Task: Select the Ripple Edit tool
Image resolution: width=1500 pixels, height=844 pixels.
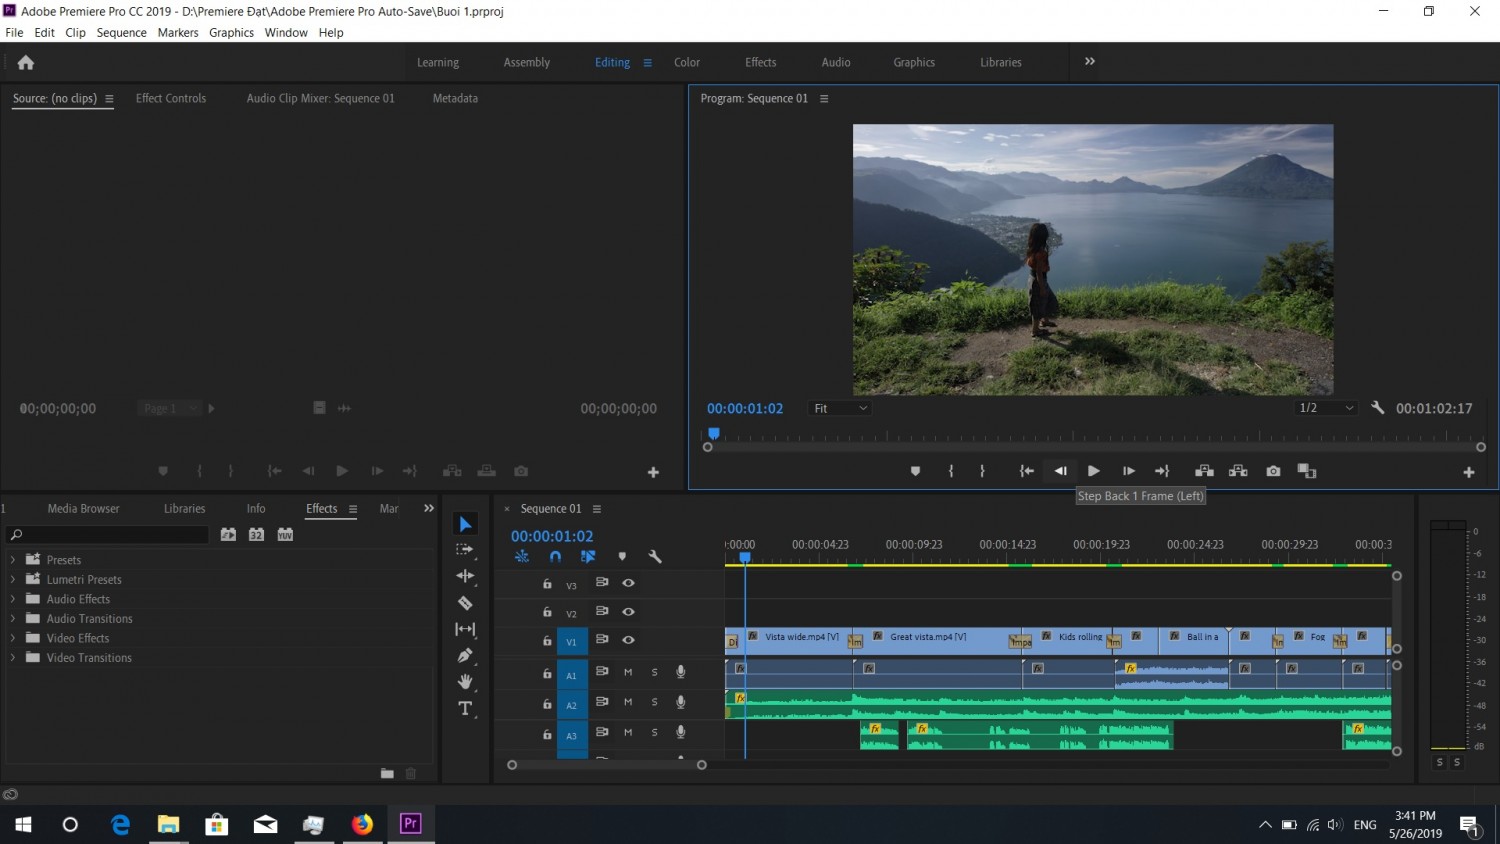Action: point(465,576)
